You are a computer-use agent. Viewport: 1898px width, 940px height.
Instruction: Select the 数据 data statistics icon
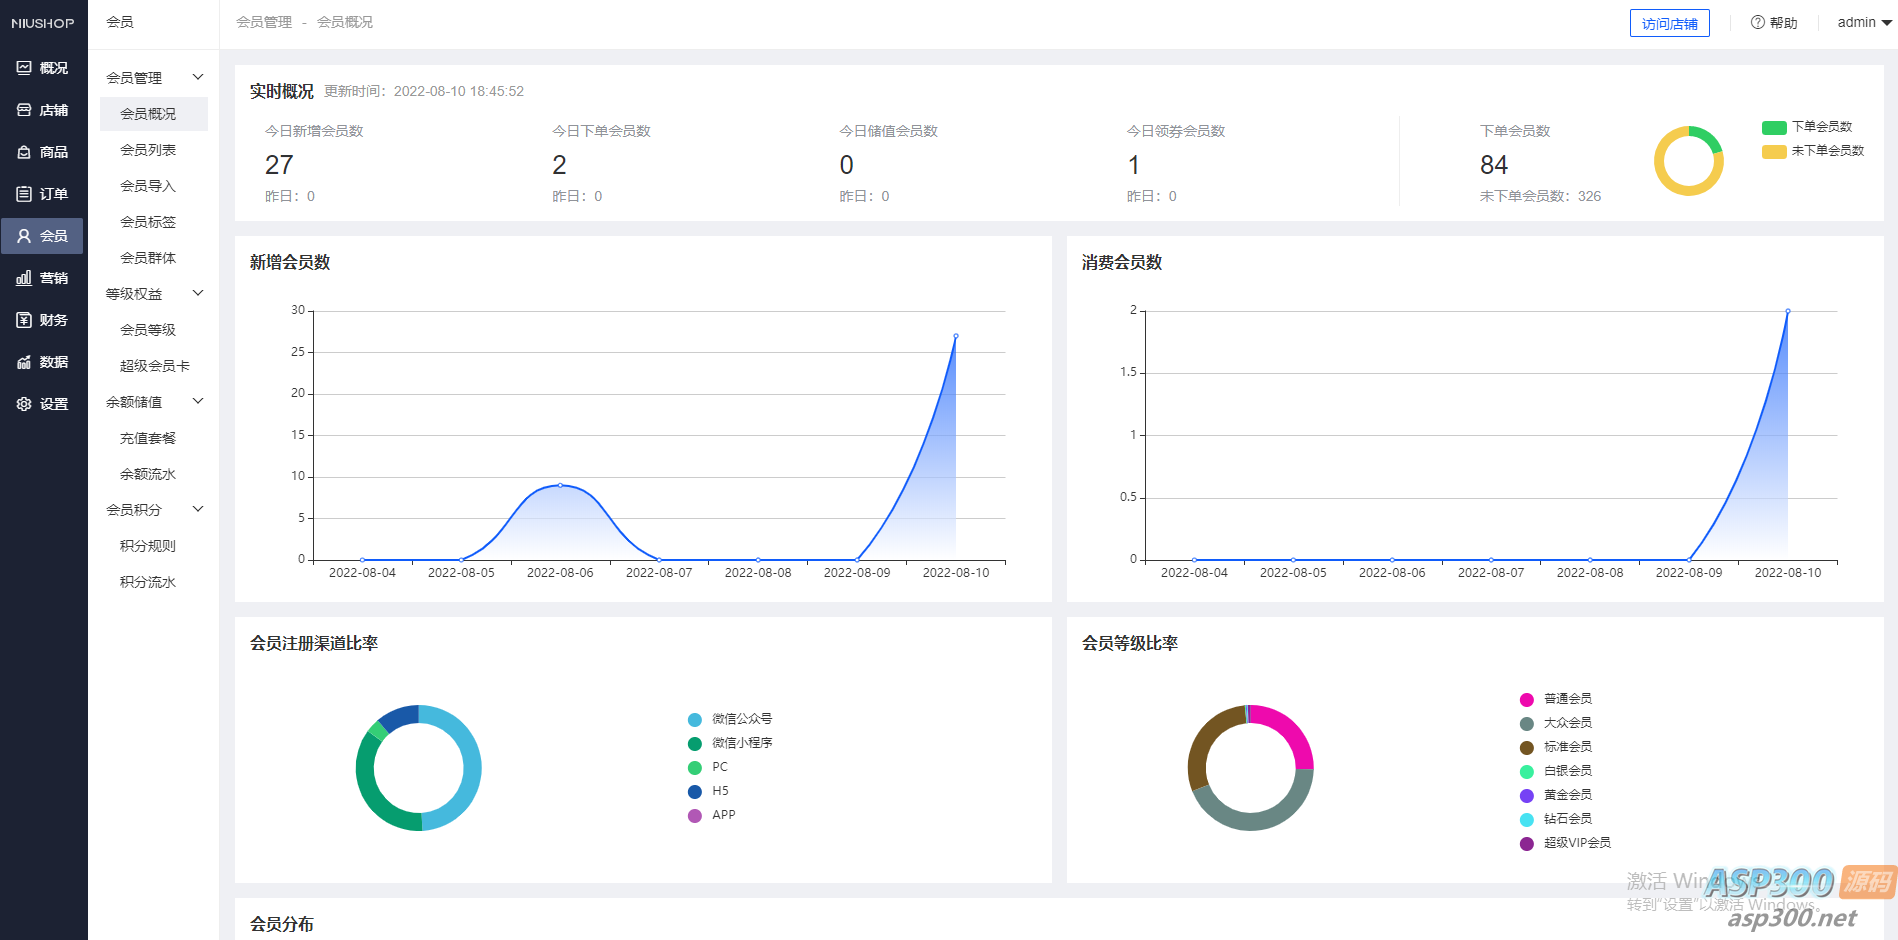pyautogui.click(x=24, y=362)
